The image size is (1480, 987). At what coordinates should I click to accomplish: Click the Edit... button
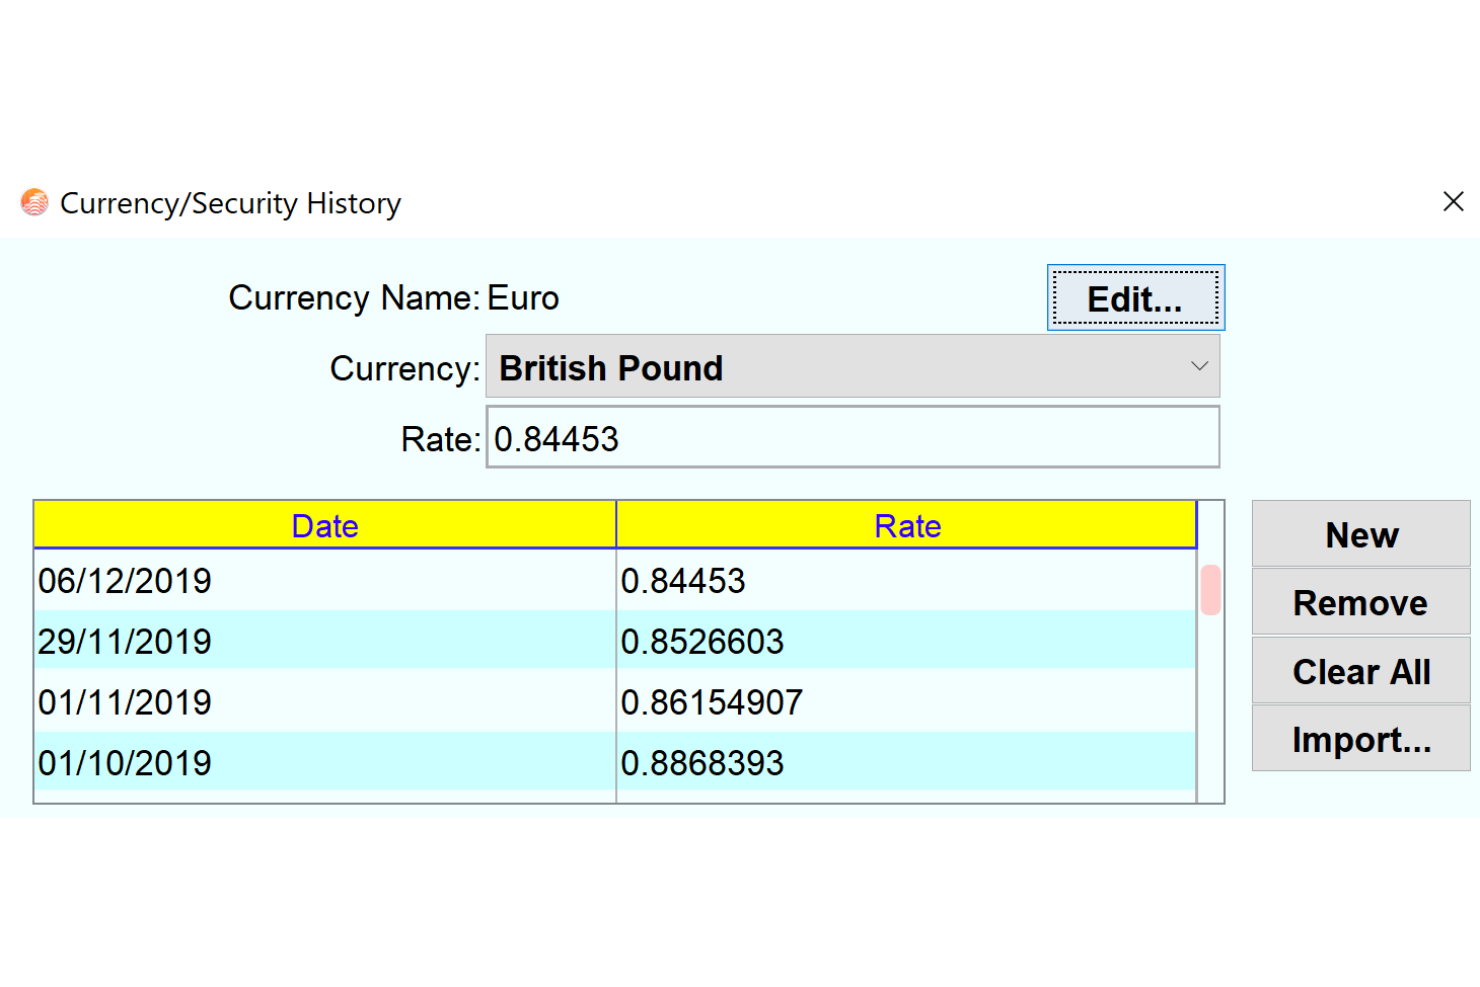click(1135, 297)
